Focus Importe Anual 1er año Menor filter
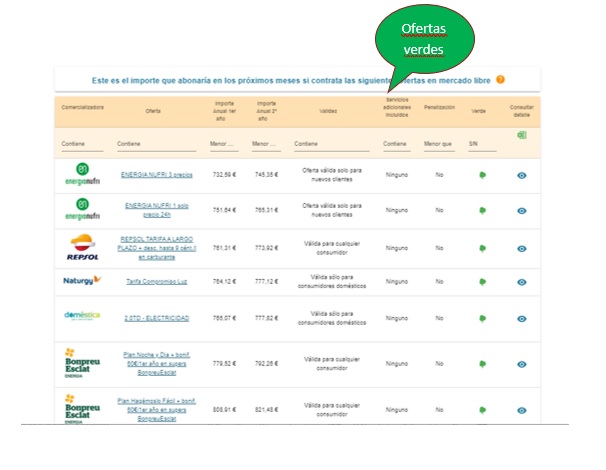 224,144
